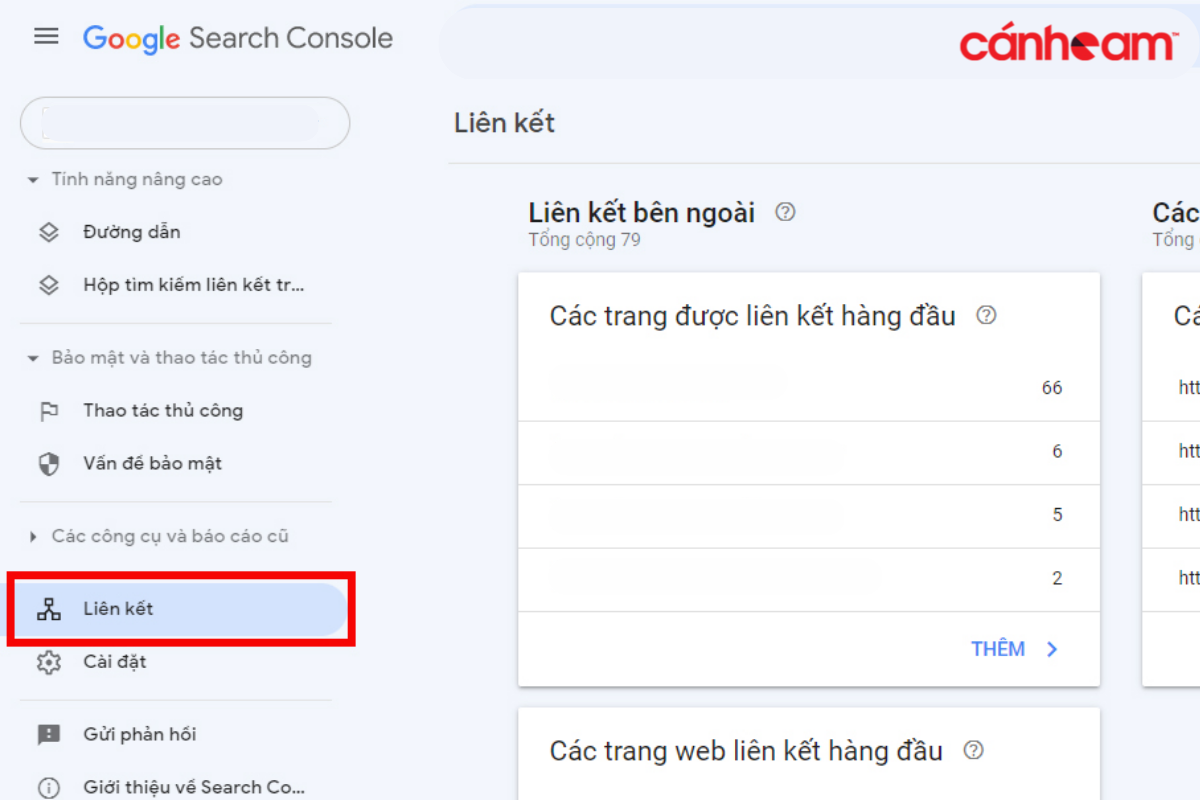Click the Liên kết sitemap icon
The width and height of the screenshot is (1200, 800).
coord(48,609)
